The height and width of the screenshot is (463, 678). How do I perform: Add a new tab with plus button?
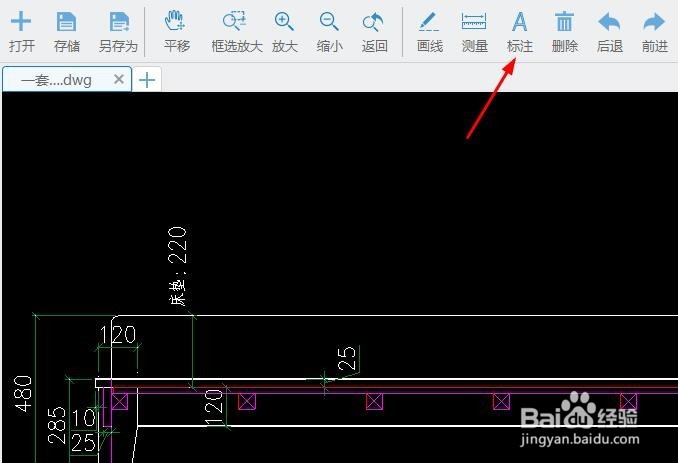(147, 80)
